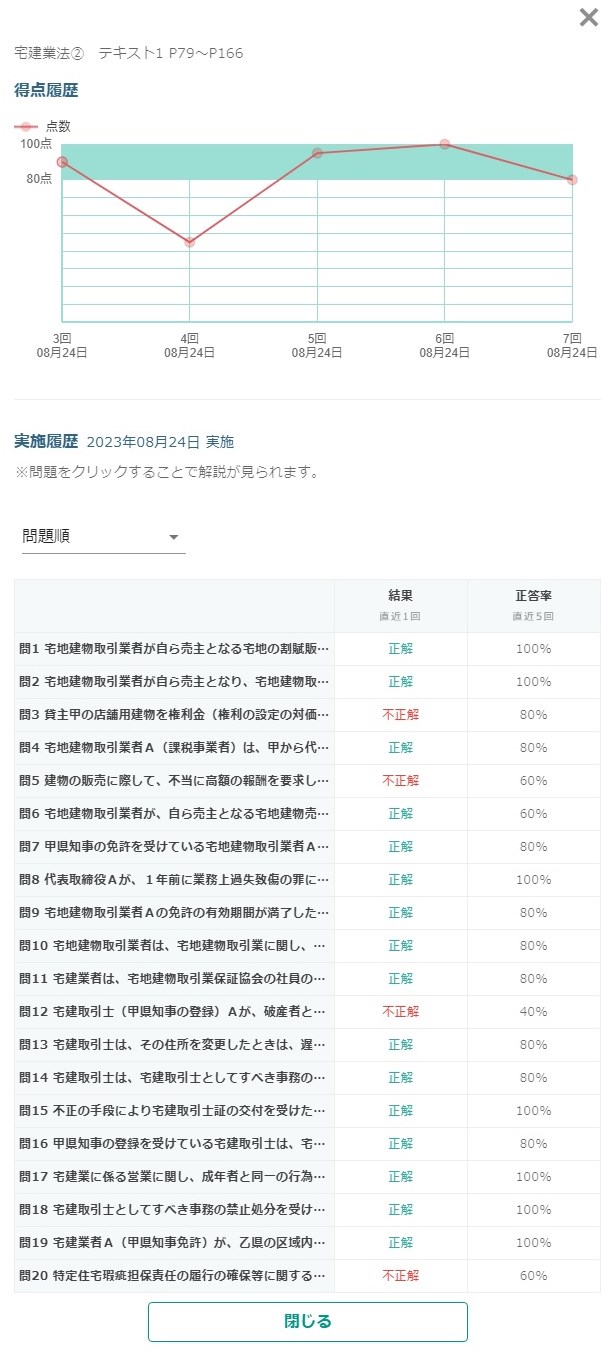Open 問5 question about 建物の販売
610x1352 pixels.
click(x=308, y=781)
